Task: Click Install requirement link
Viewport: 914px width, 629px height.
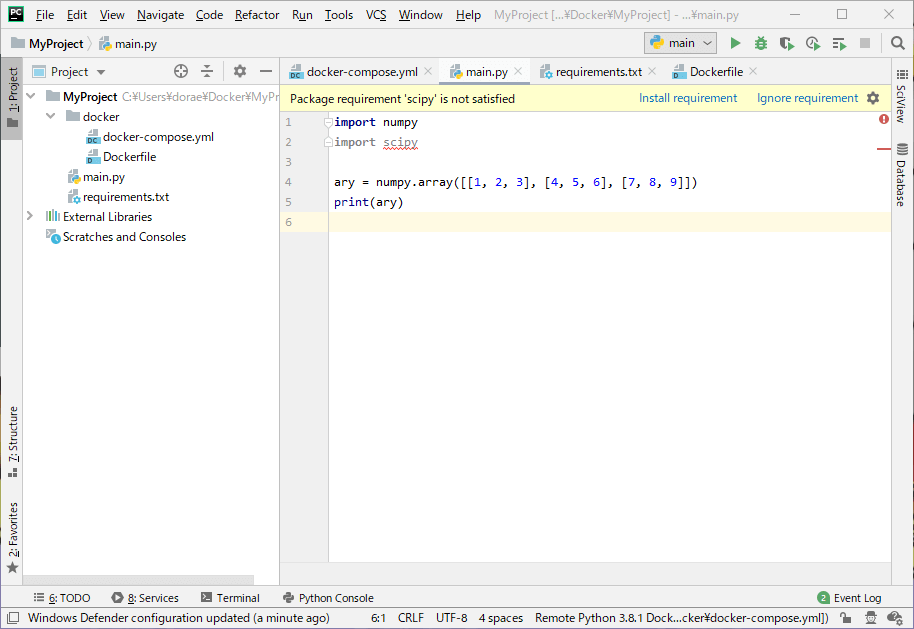Action: coord(688,98)
